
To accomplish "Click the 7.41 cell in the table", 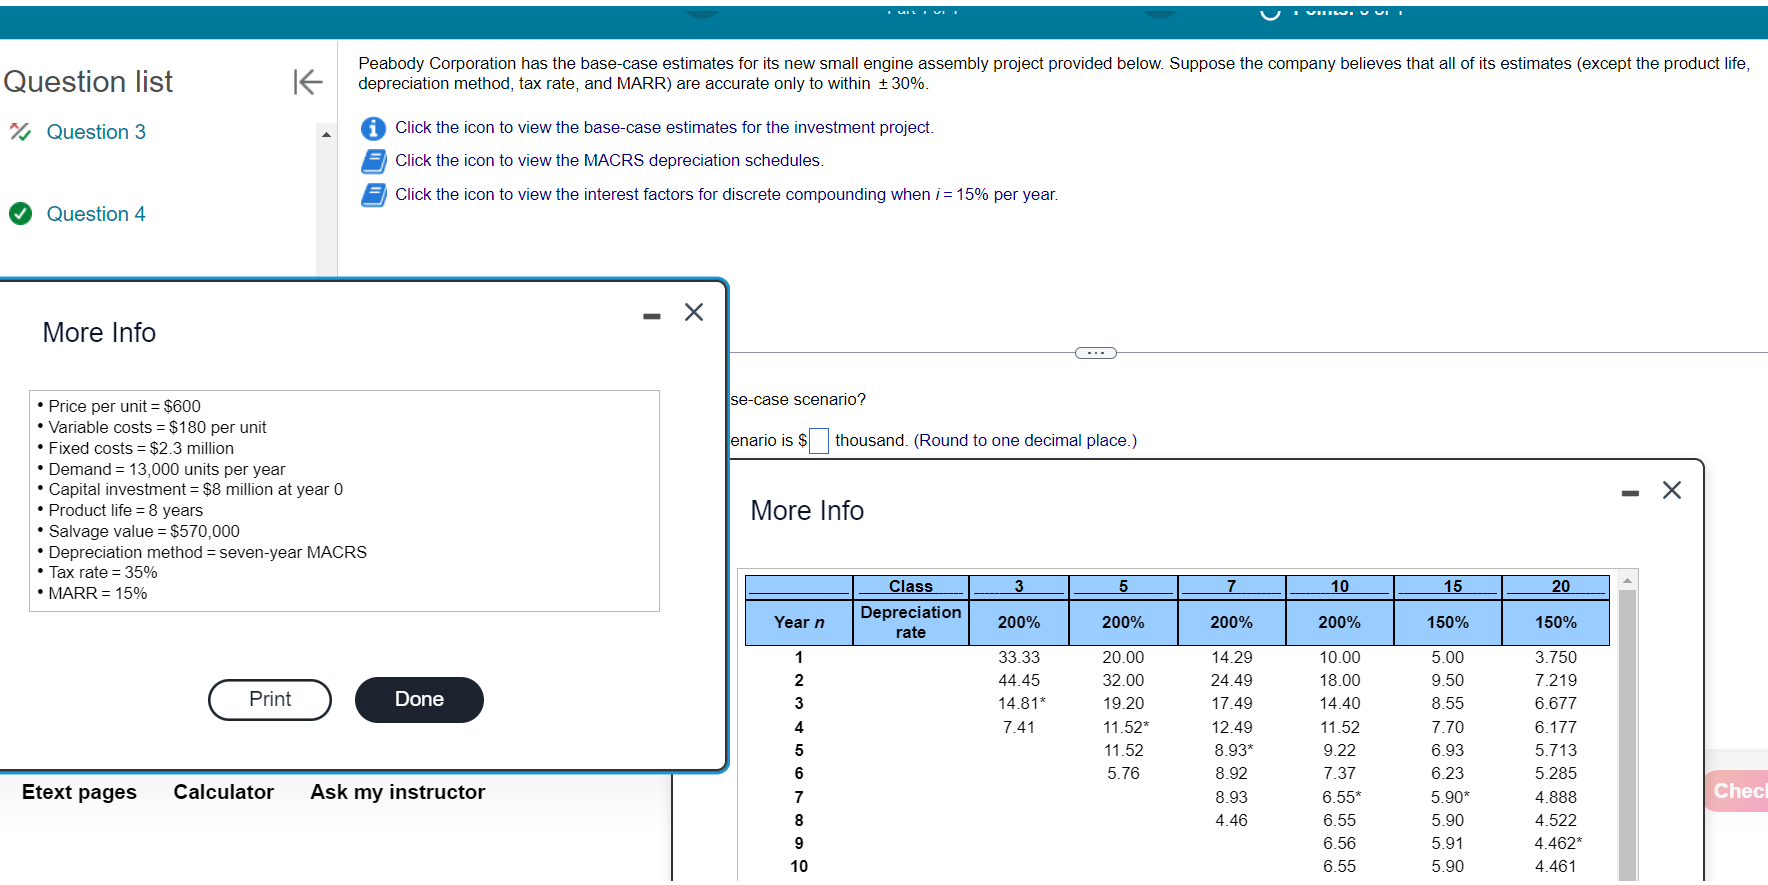I will tap(1019, 728).
